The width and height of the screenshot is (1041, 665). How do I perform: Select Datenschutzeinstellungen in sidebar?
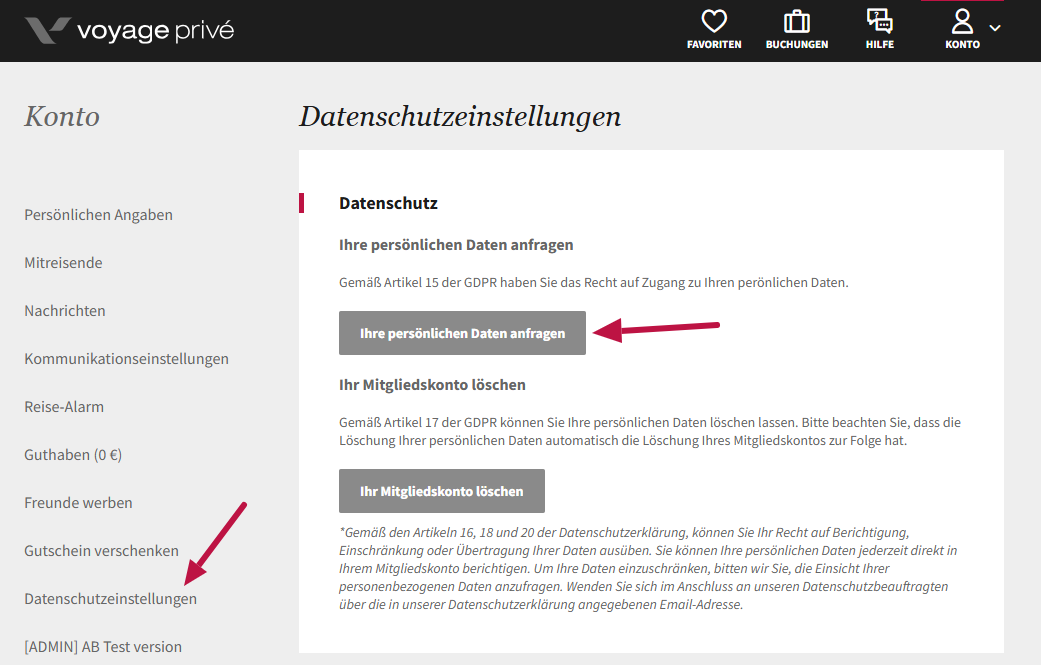point(110,599)
